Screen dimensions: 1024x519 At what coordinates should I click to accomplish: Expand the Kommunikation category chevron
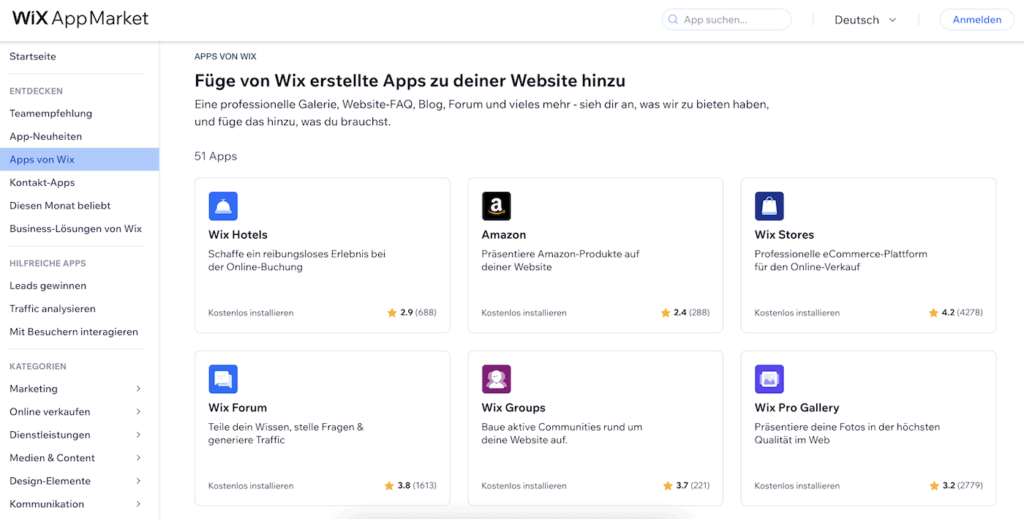click(138, 504)
